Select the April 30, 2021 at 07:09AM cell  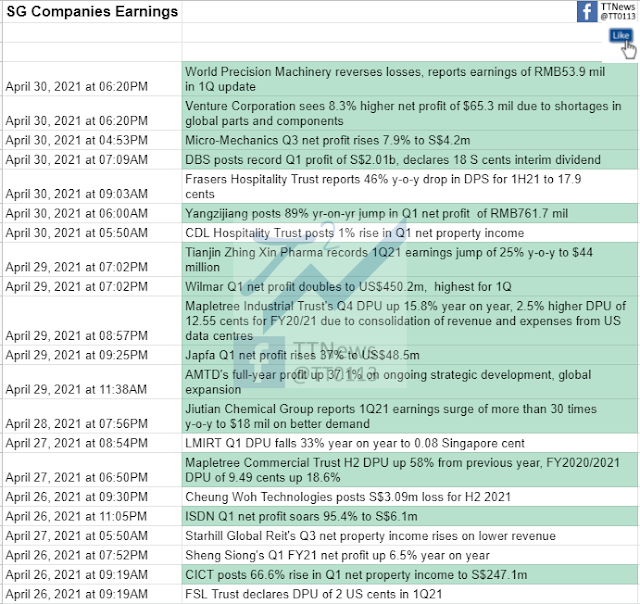[92, 160]
